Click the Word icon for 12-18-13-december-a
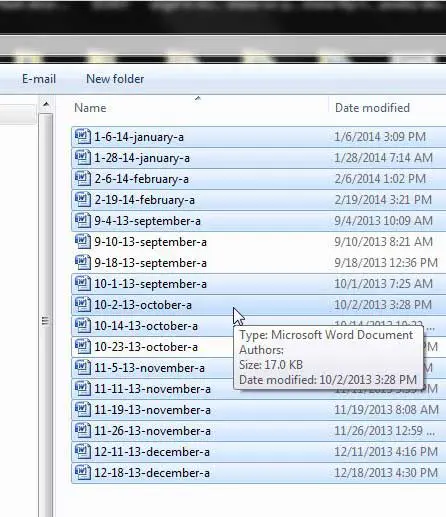 83,473
